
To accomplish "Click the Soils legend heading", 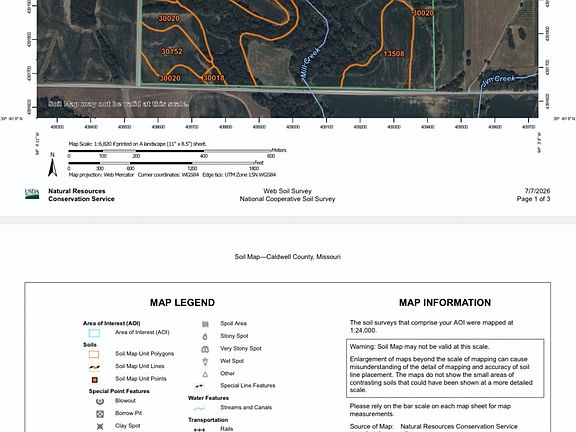I will (x=90, y=345).
